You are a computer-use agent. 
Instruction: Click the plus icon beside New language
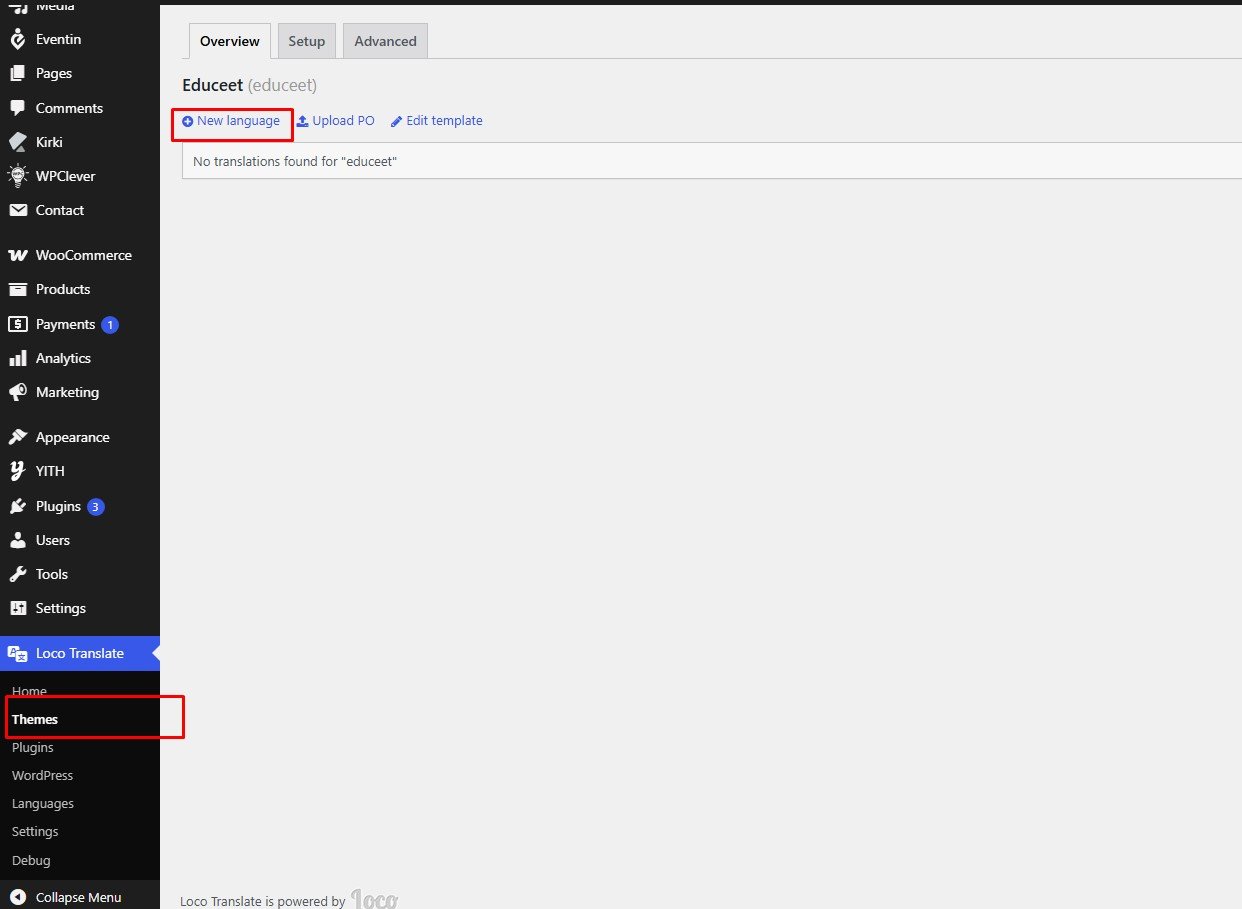point(187,121)
